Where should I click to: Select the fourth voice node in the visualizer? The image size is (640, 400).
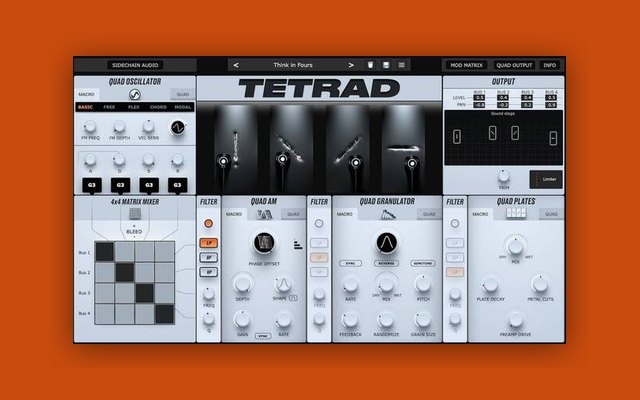pyautogui.click(x=412, y=163)
